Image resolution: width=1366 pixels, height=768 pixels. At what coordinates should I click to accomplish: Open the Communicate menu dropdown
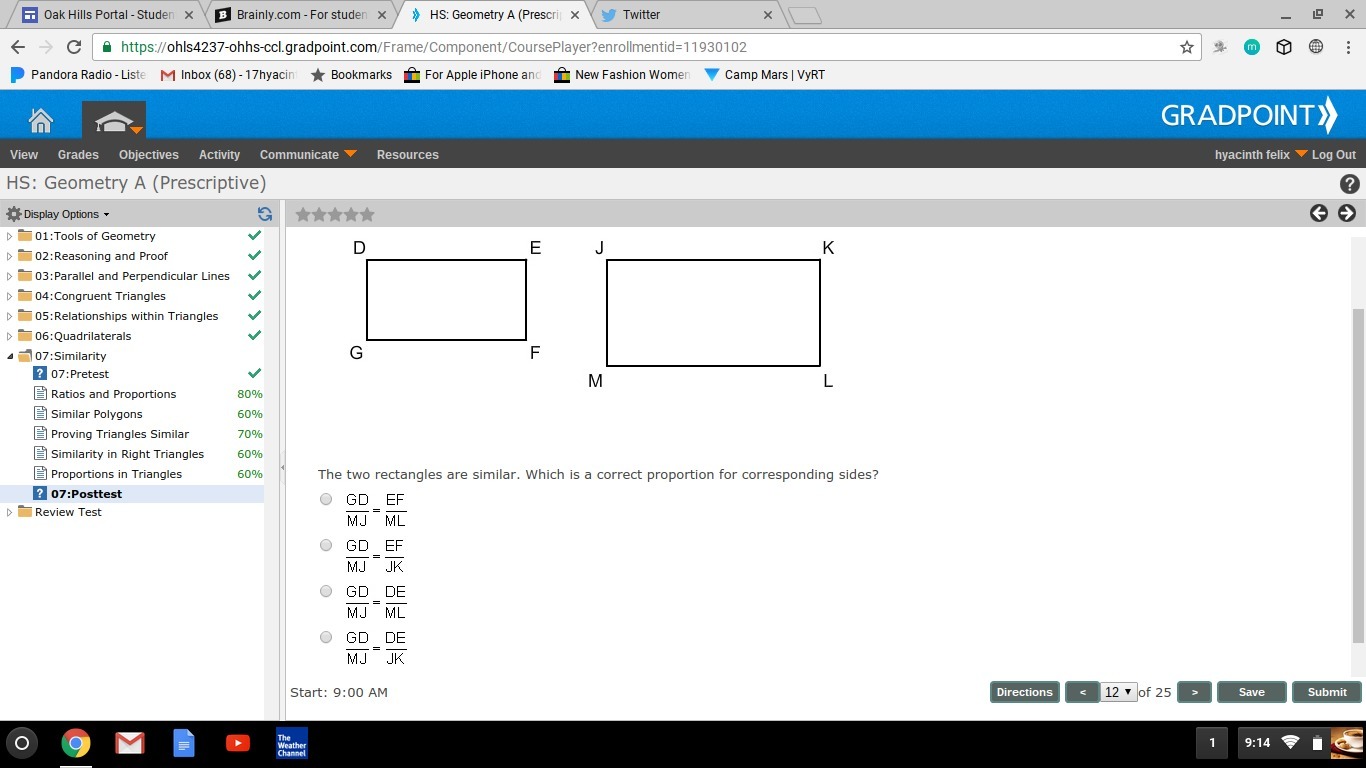click(308, 155)
